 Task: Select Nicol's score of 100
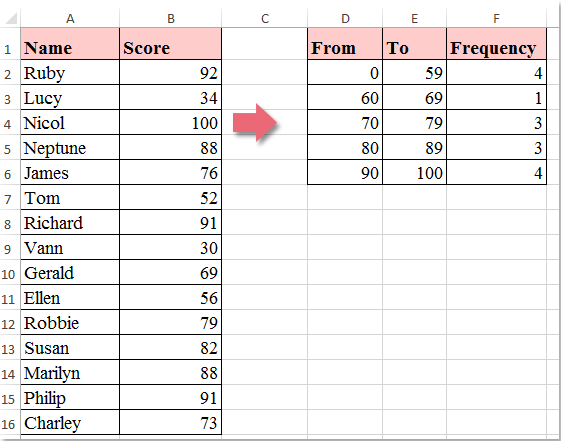[x=171, y=123]
